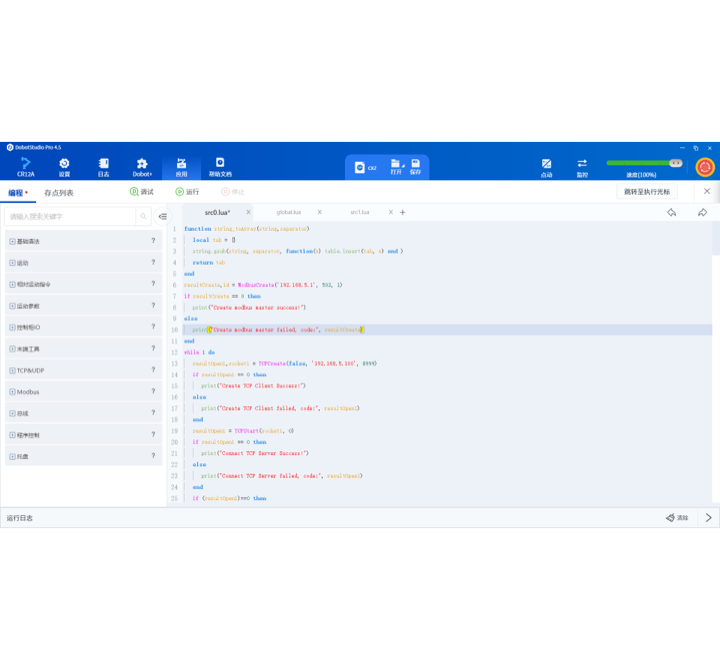Open 帮助文档 help document icon
The height and width of the screenshot is (671, 720).
pyautogui.click(x=220, y=166)
